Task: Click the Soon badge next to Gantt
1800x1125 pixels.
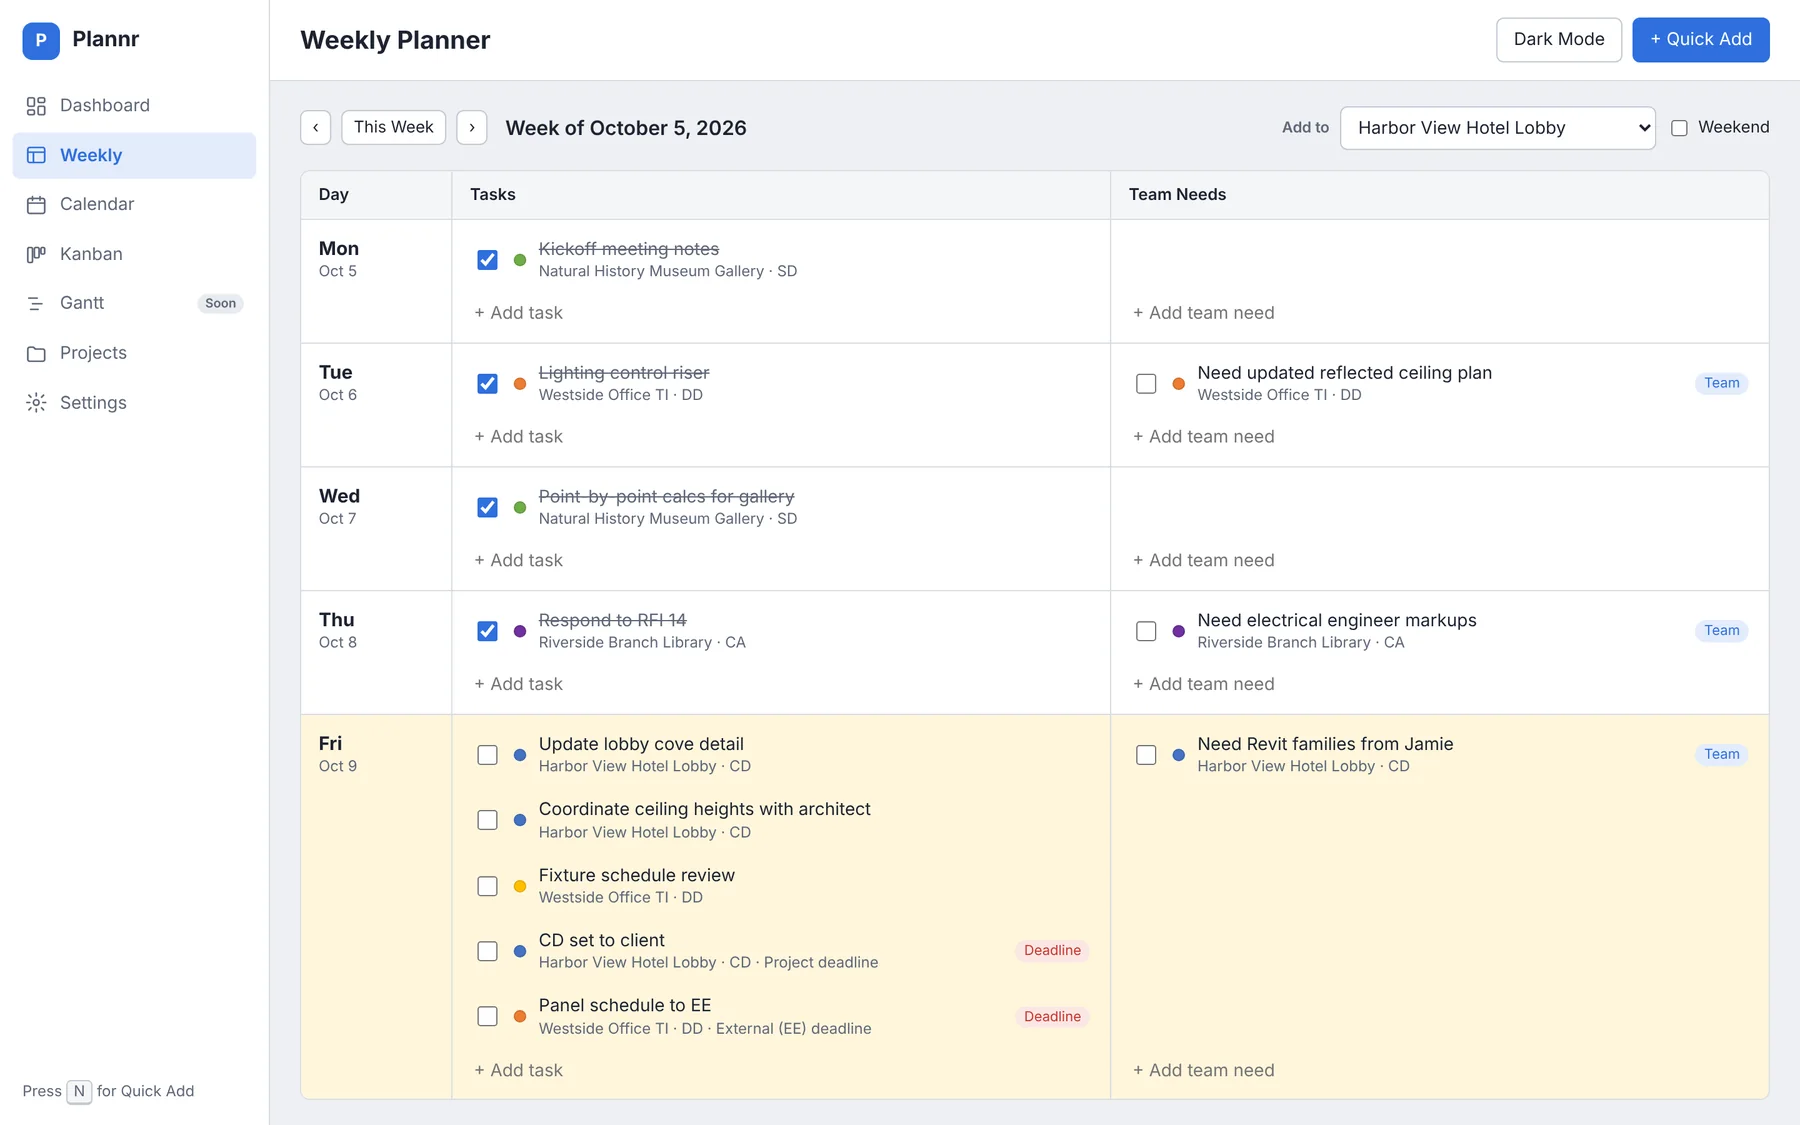Action: coord(221,303)
